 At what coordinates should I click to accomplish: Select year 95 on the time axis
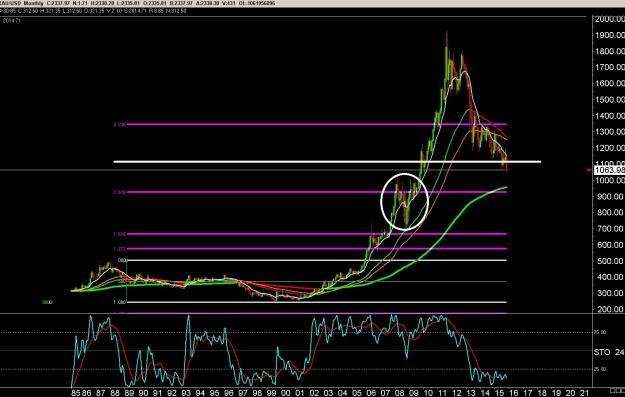pos(214,393)
